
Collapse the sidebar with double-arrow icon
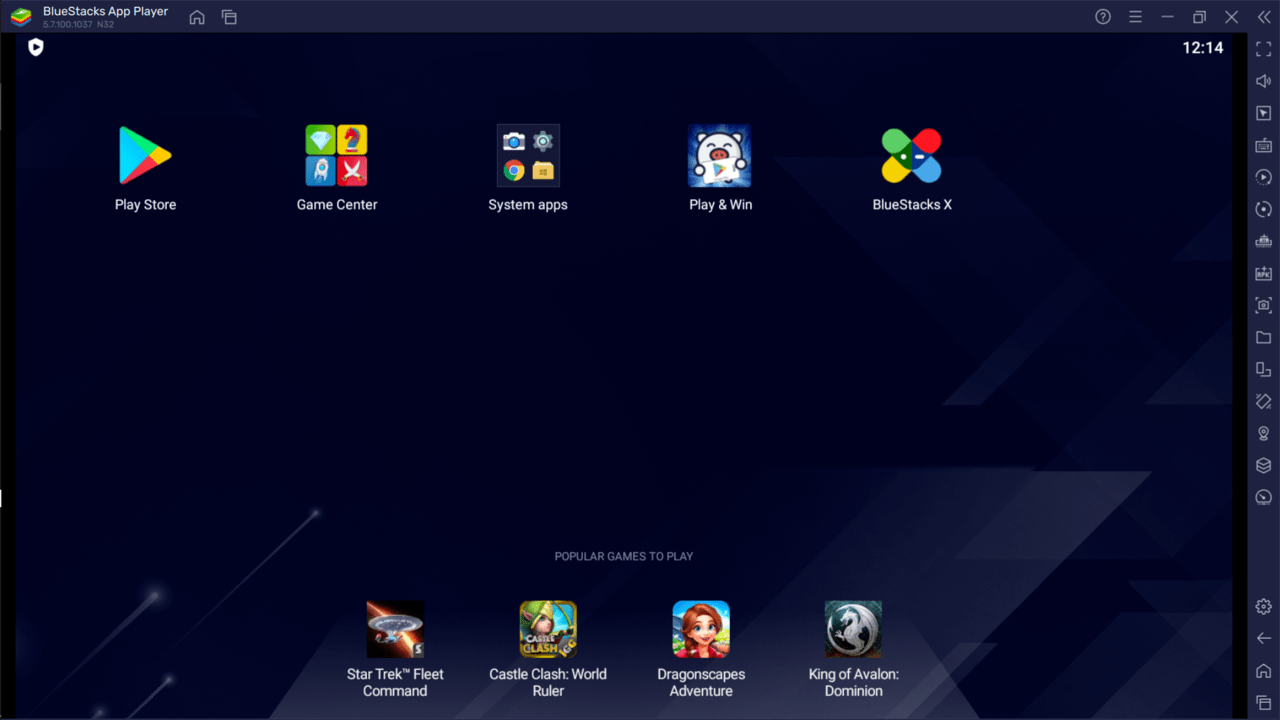1263,17
